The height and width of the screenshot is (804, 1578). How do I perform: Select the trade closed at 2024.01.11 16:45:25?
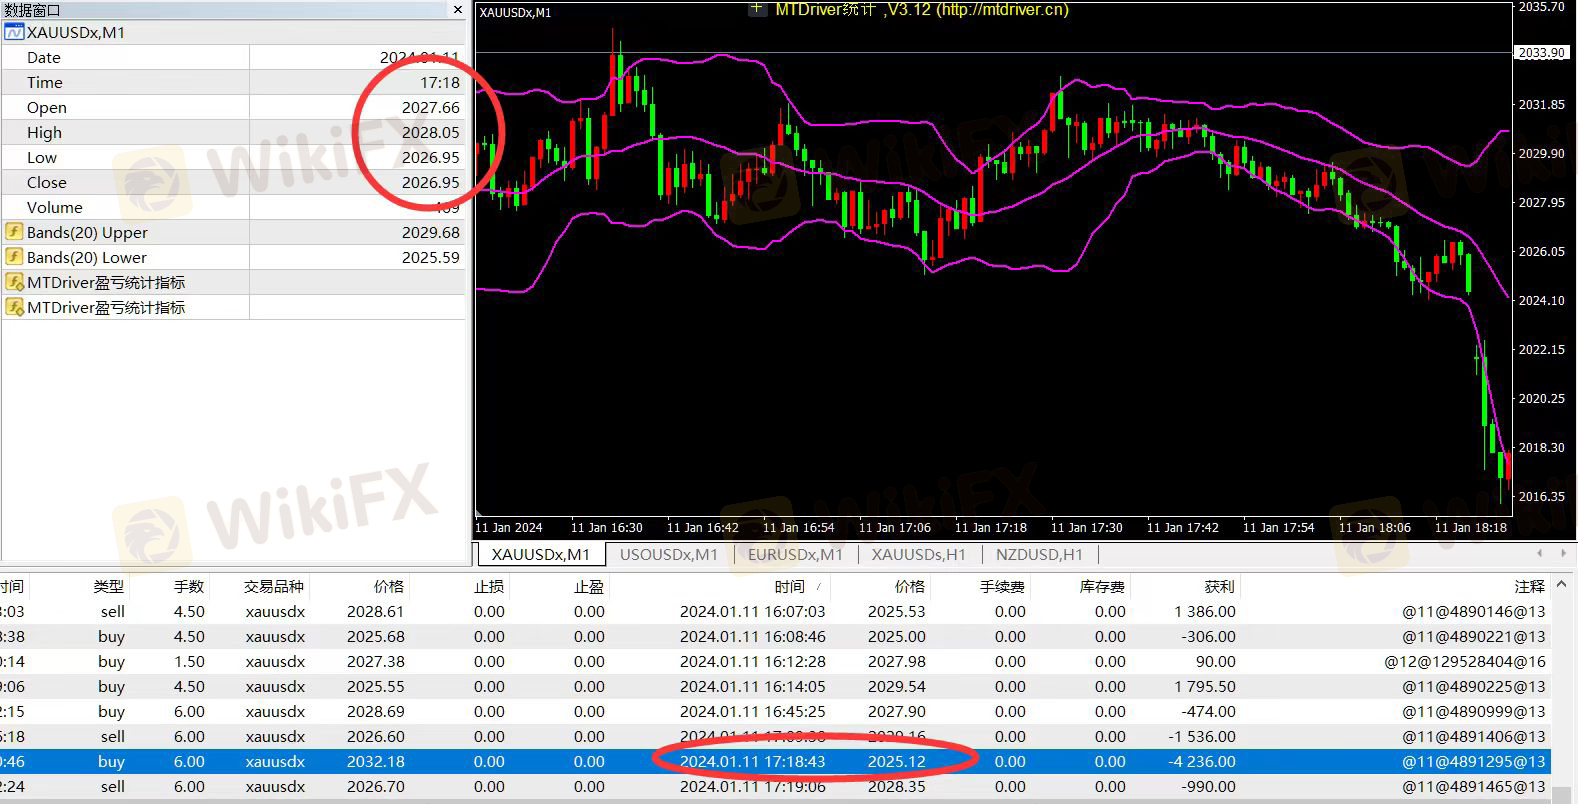point(775,711)
